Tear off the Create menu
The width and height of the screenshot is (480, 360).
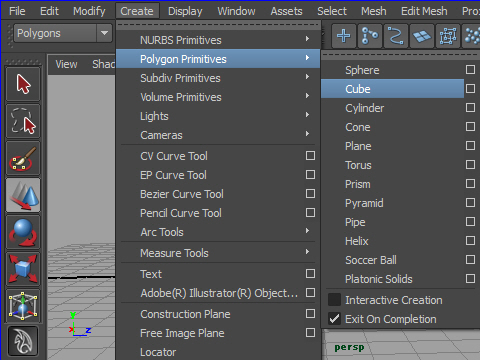[x=218, y=25]
